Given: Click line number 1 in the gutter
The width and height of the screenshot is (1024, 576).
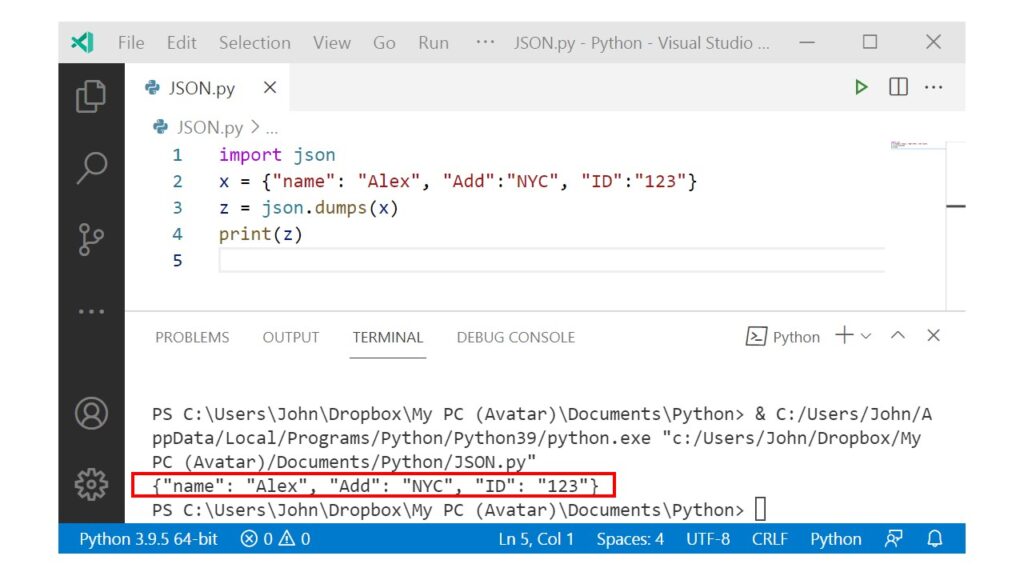Looking at the screenshot, I should click(x=178, y=155).
